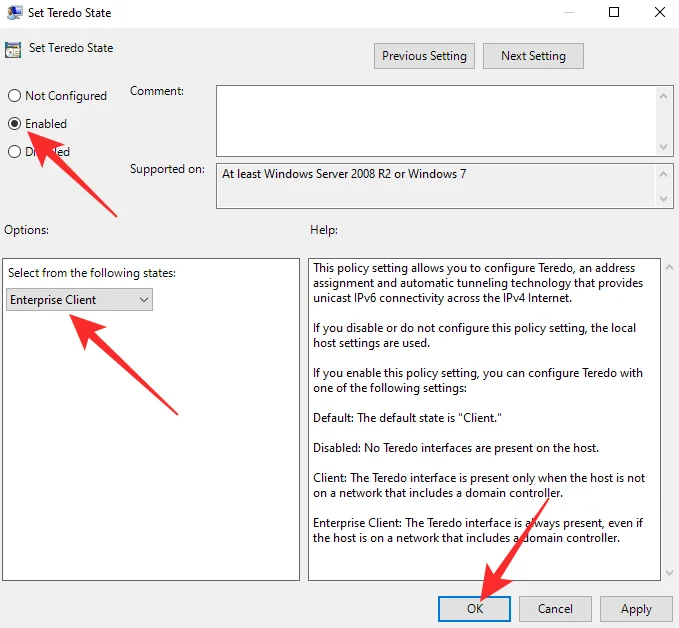Maximize the Set Teredo State window
The image size is (679, 628).
click(x=614, y=12)
